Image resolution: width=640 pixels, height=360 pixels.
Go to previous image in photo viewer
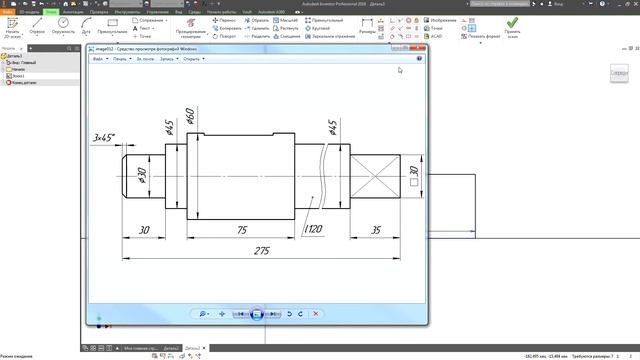[241, 314]
